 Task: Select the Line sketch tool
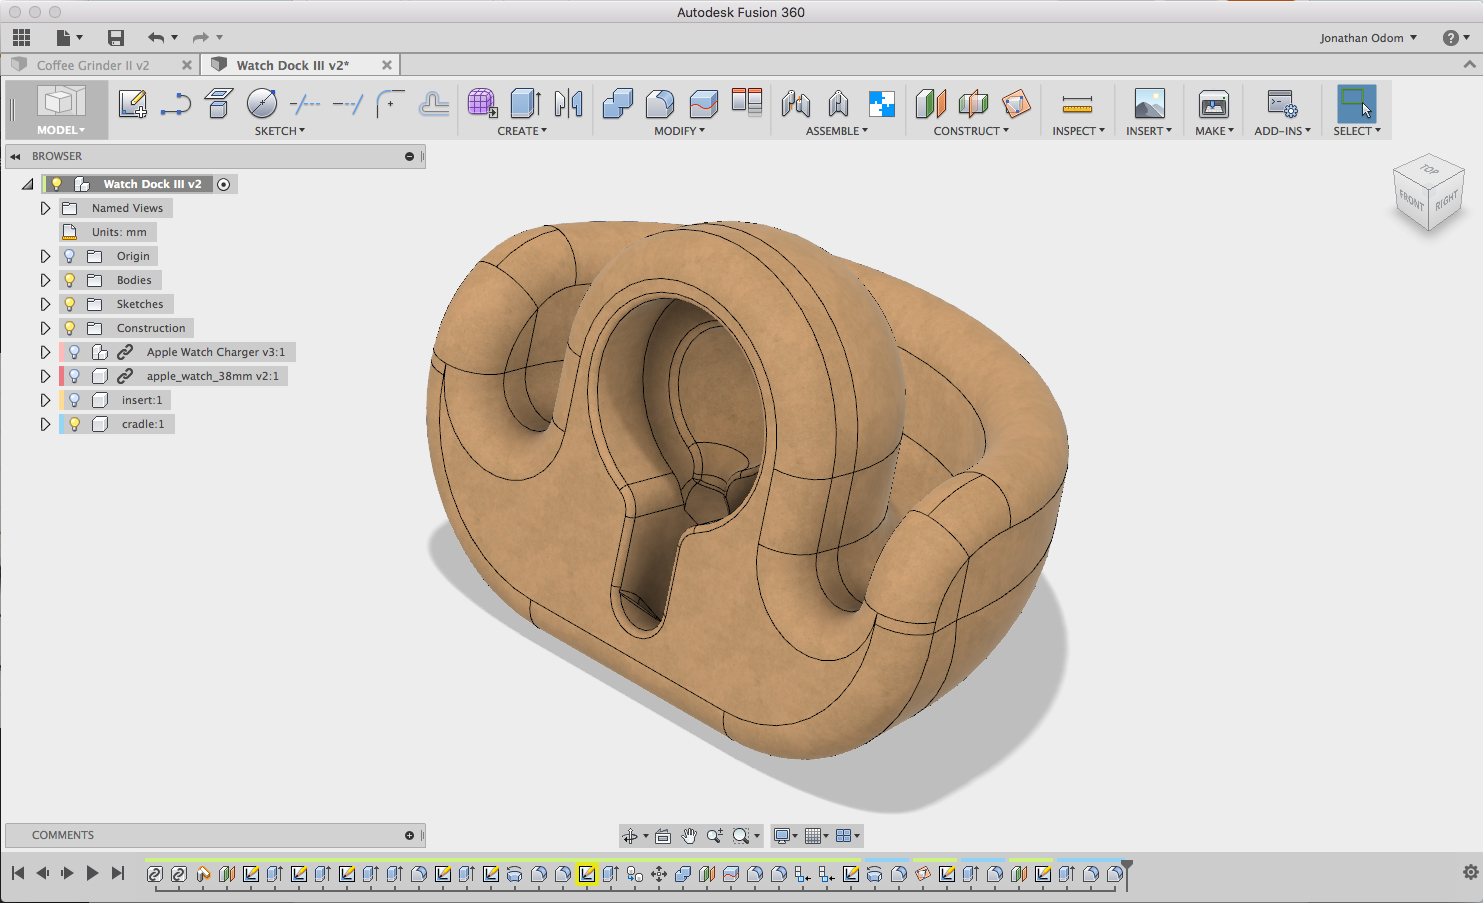tap(175, 103)
